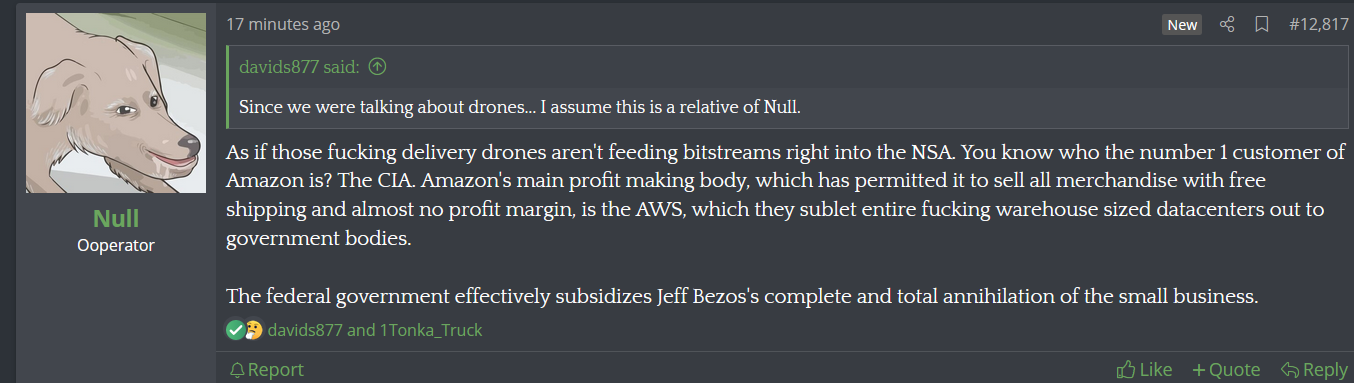Expand the quoted text about drones
Viewport: 1354px width, 383px height.
pos(520,107)
